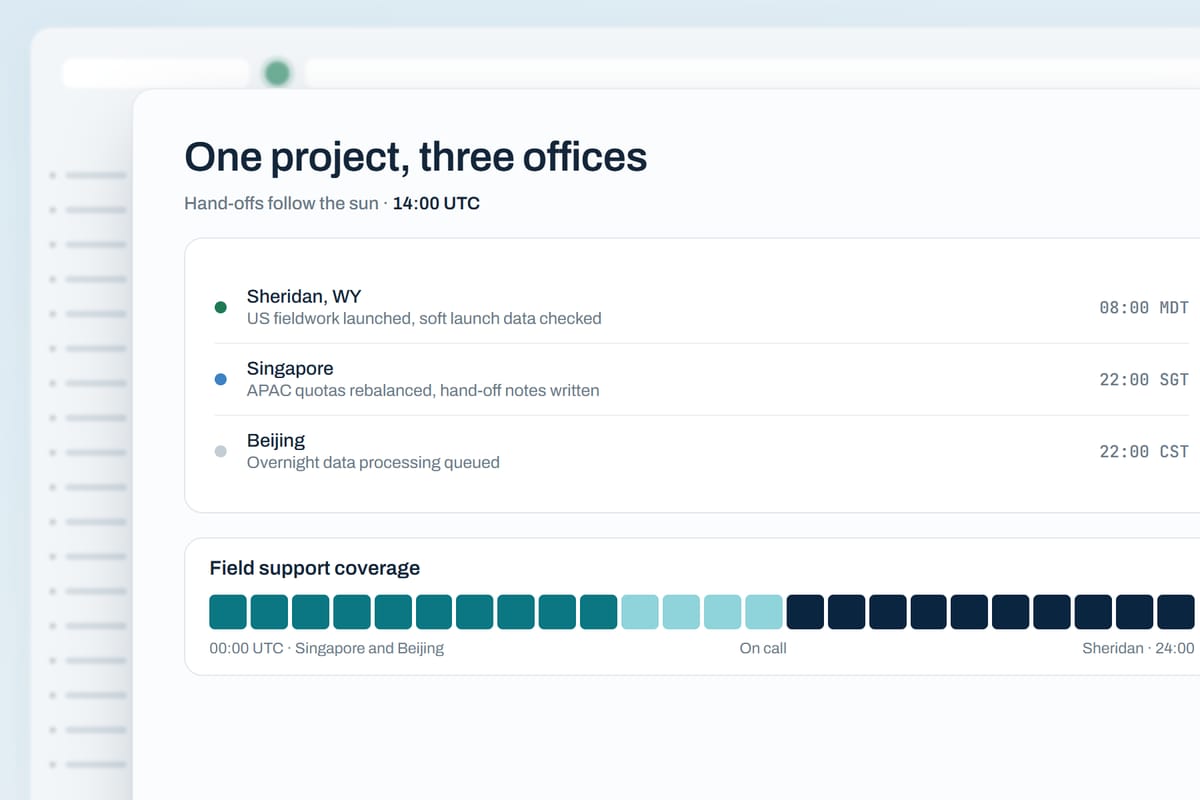Select the first light-teal on-call coverage block
The width and height of the screenshot is (1200, 800).
pos(640,612)
